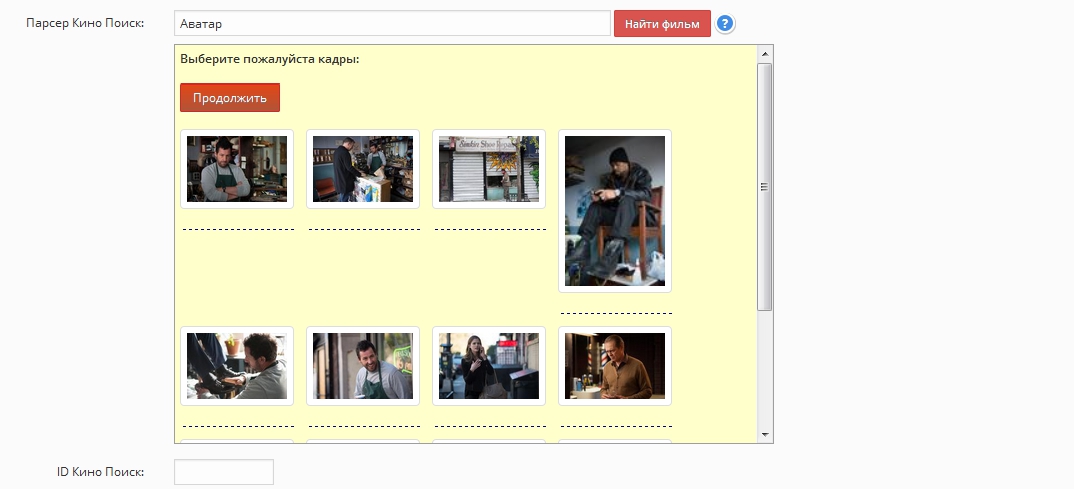Click the Продолжить button
Viewport: 1074px width, 489px height.
click(x=229, y=97)
